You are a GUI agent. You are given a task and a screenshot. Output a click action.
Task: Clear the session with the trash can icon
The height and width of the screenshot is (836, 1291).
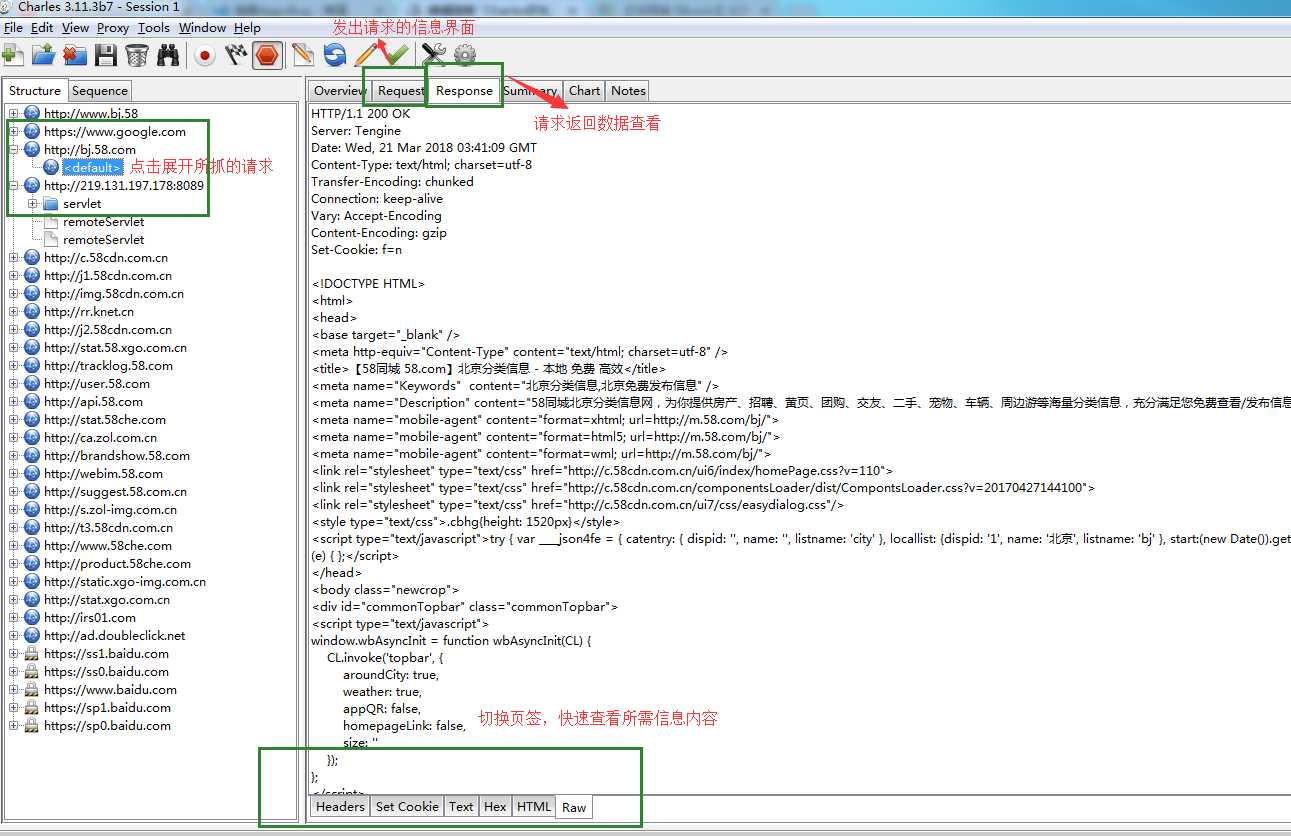pos(137,55)
